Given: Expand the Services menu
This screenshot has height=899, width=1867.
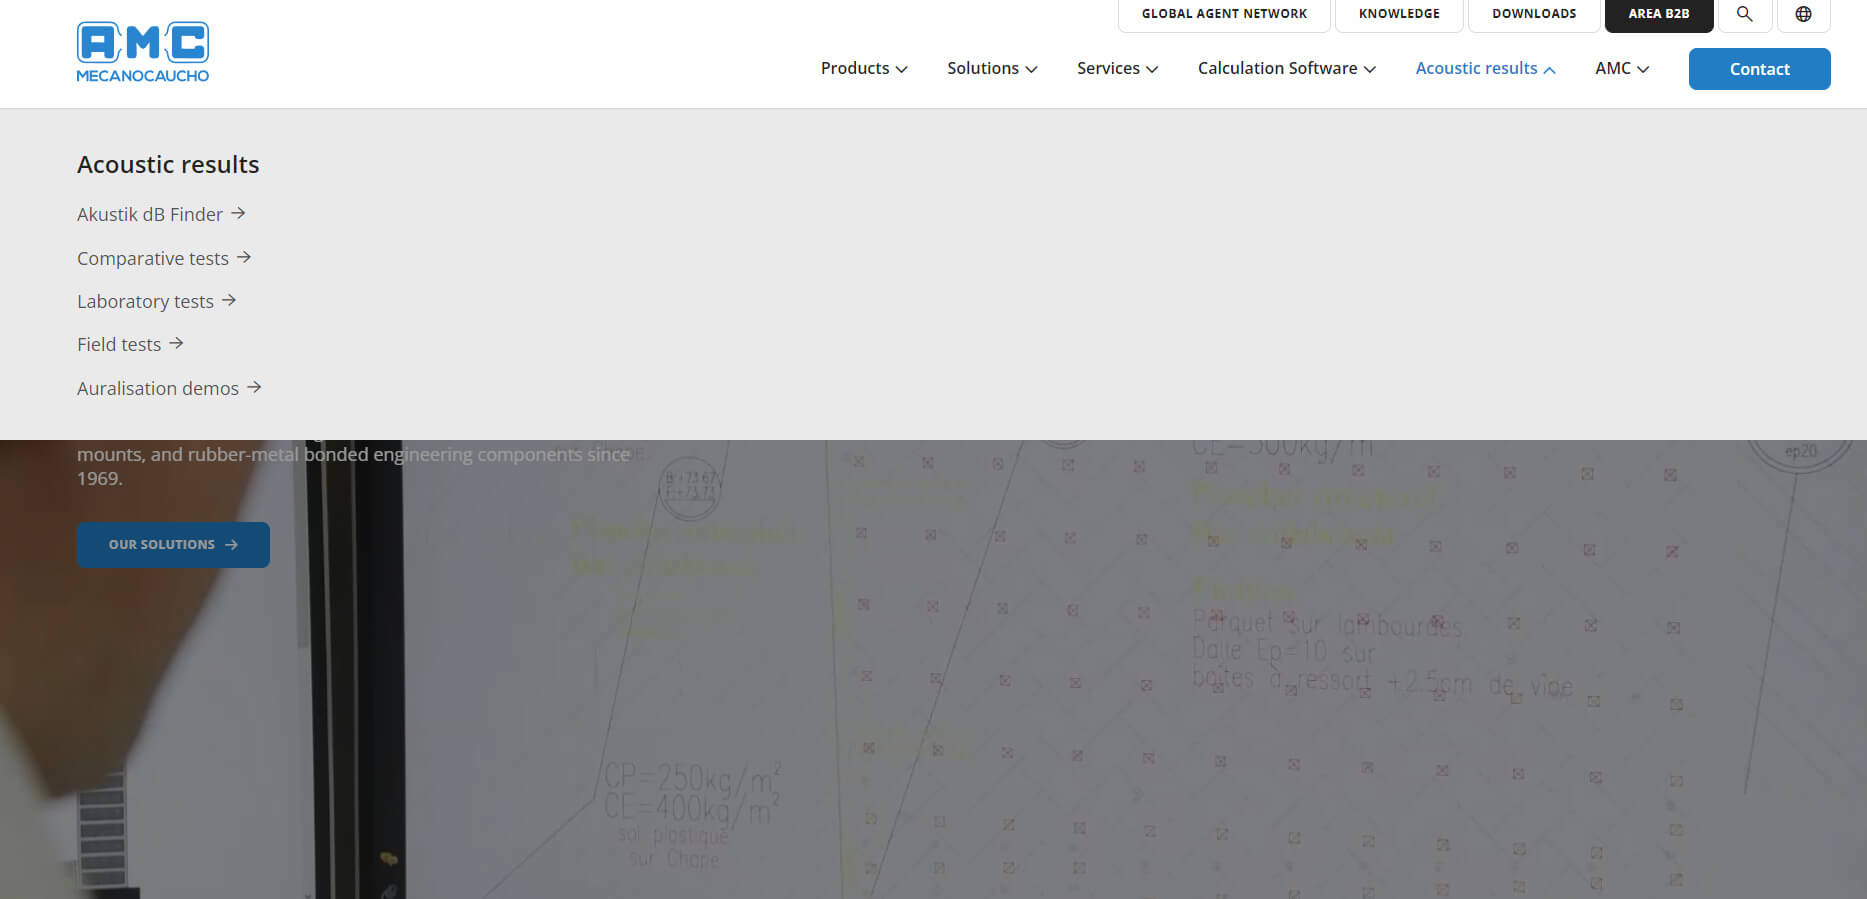Looking at the screenshot, I should tap(1117, 68).
